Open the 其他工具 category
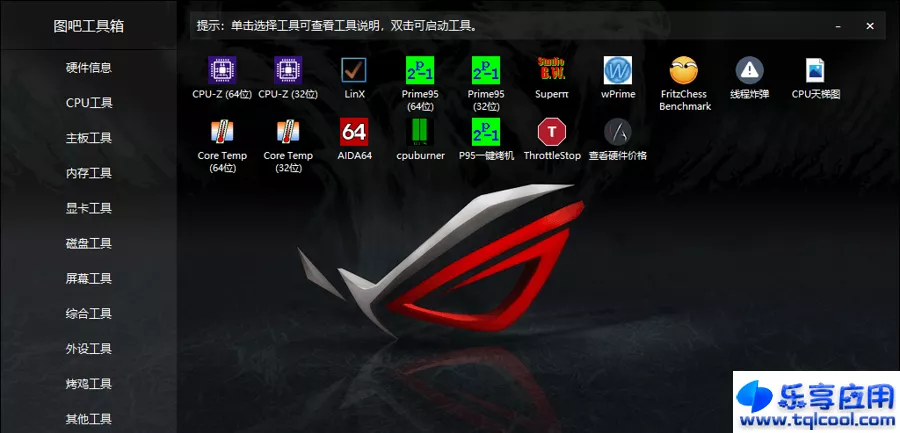This screenshot has width=900, height=433. tap(88, 419)
